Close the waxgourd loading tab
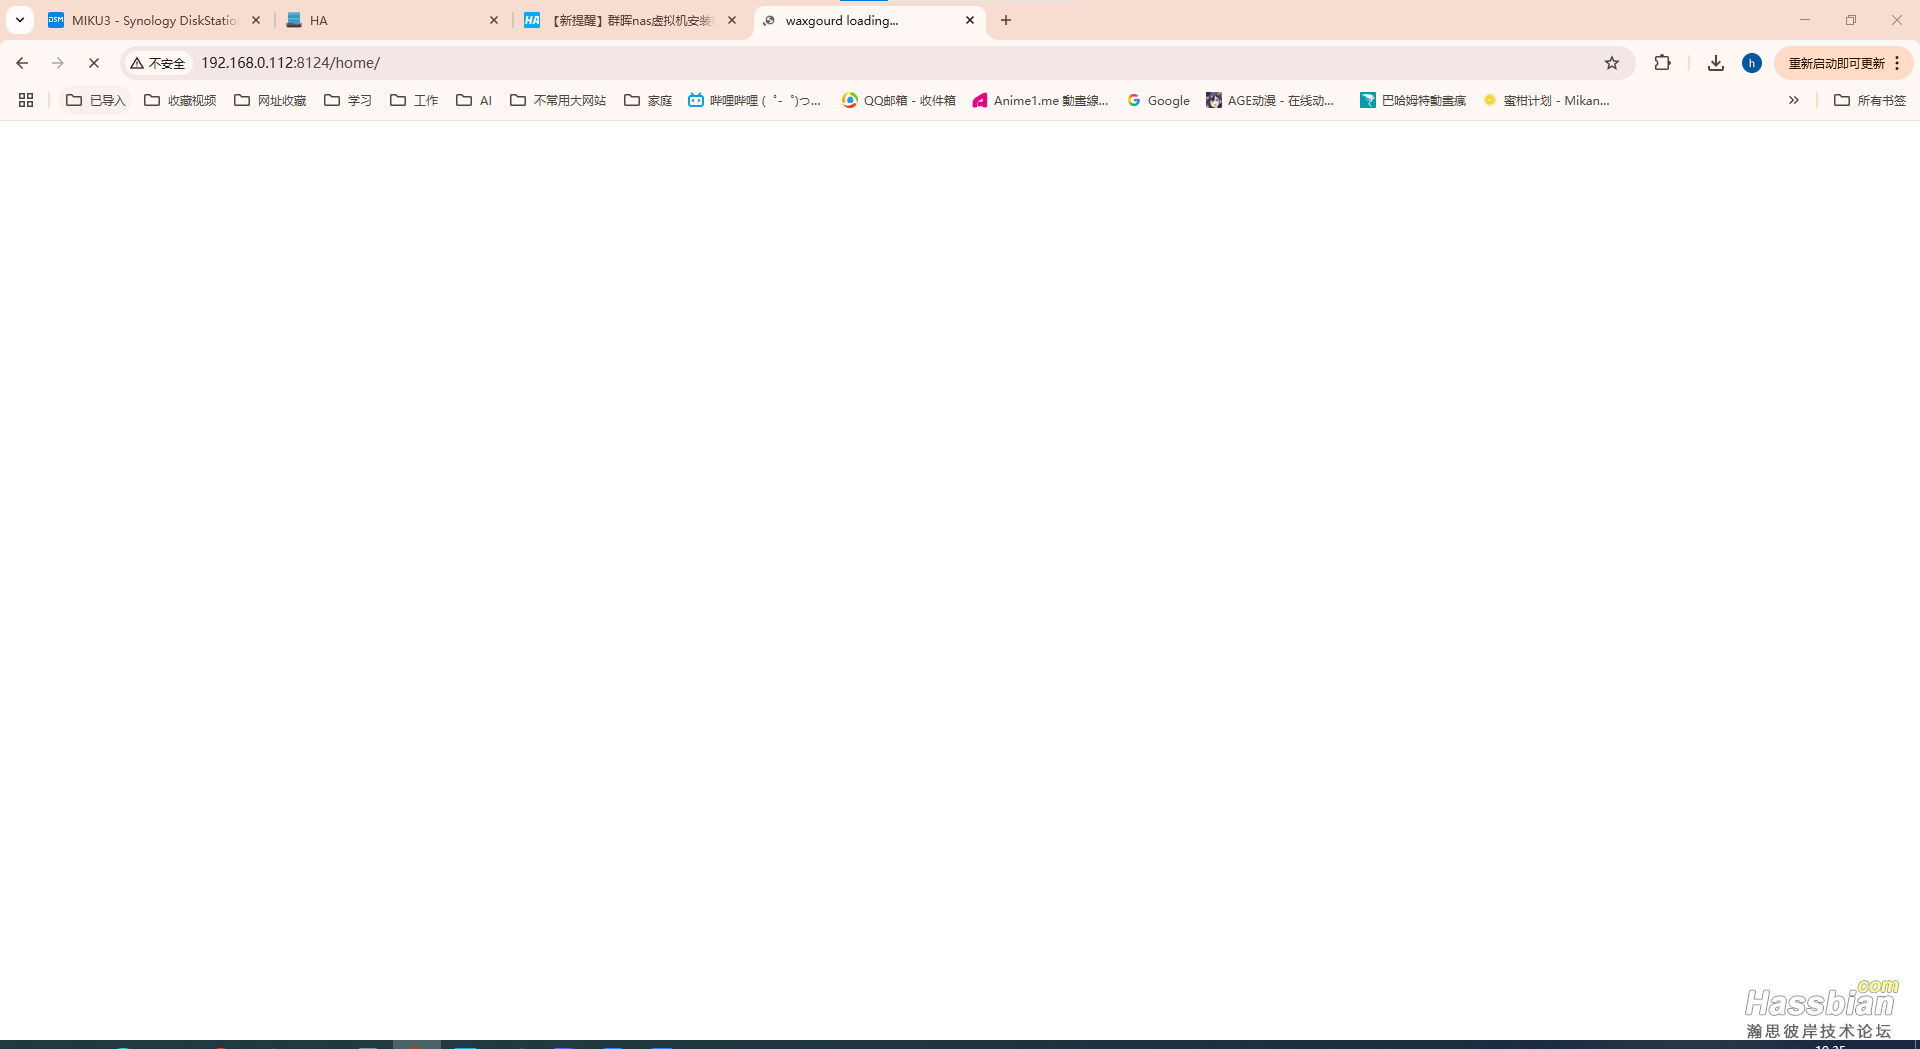This screenshot has width=1920, height=1049. [x=969, y=20]
